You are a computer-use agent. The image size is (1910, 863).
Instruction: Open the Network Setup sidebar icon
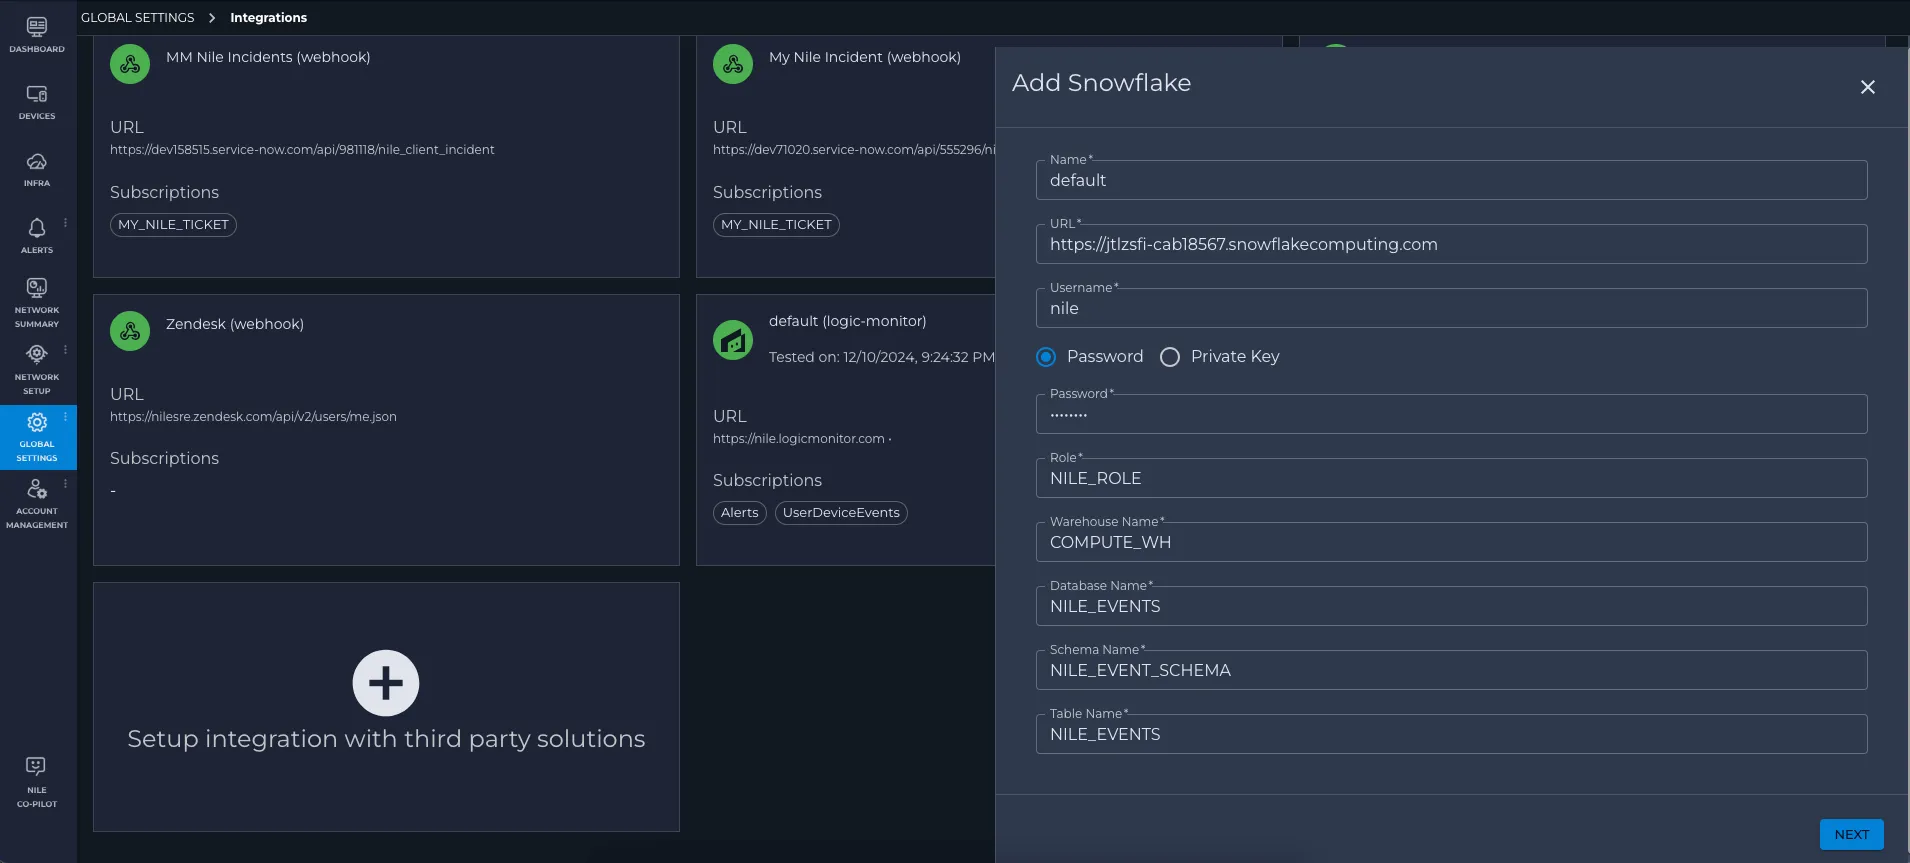tap(37, 355)
